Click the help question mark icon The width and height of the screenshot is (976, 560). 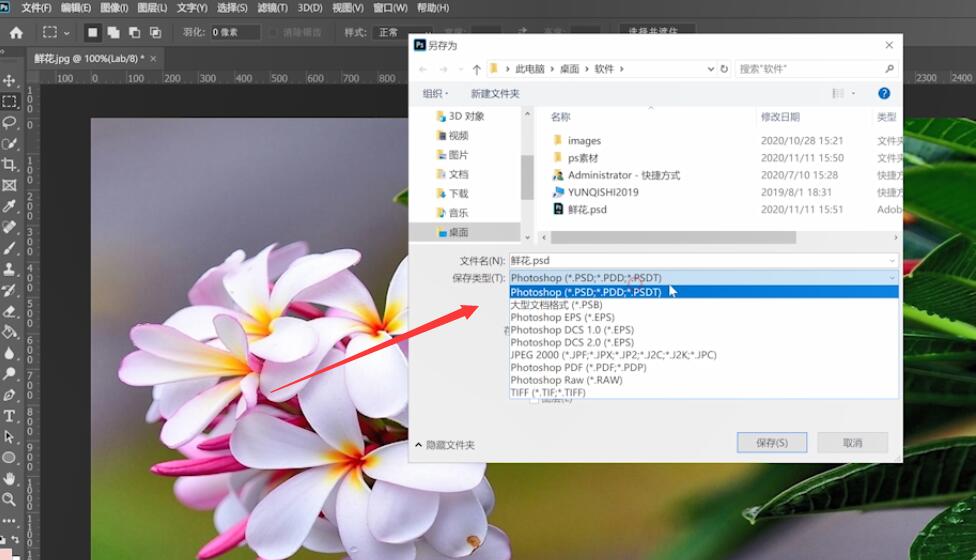click(x=884, y=93)
